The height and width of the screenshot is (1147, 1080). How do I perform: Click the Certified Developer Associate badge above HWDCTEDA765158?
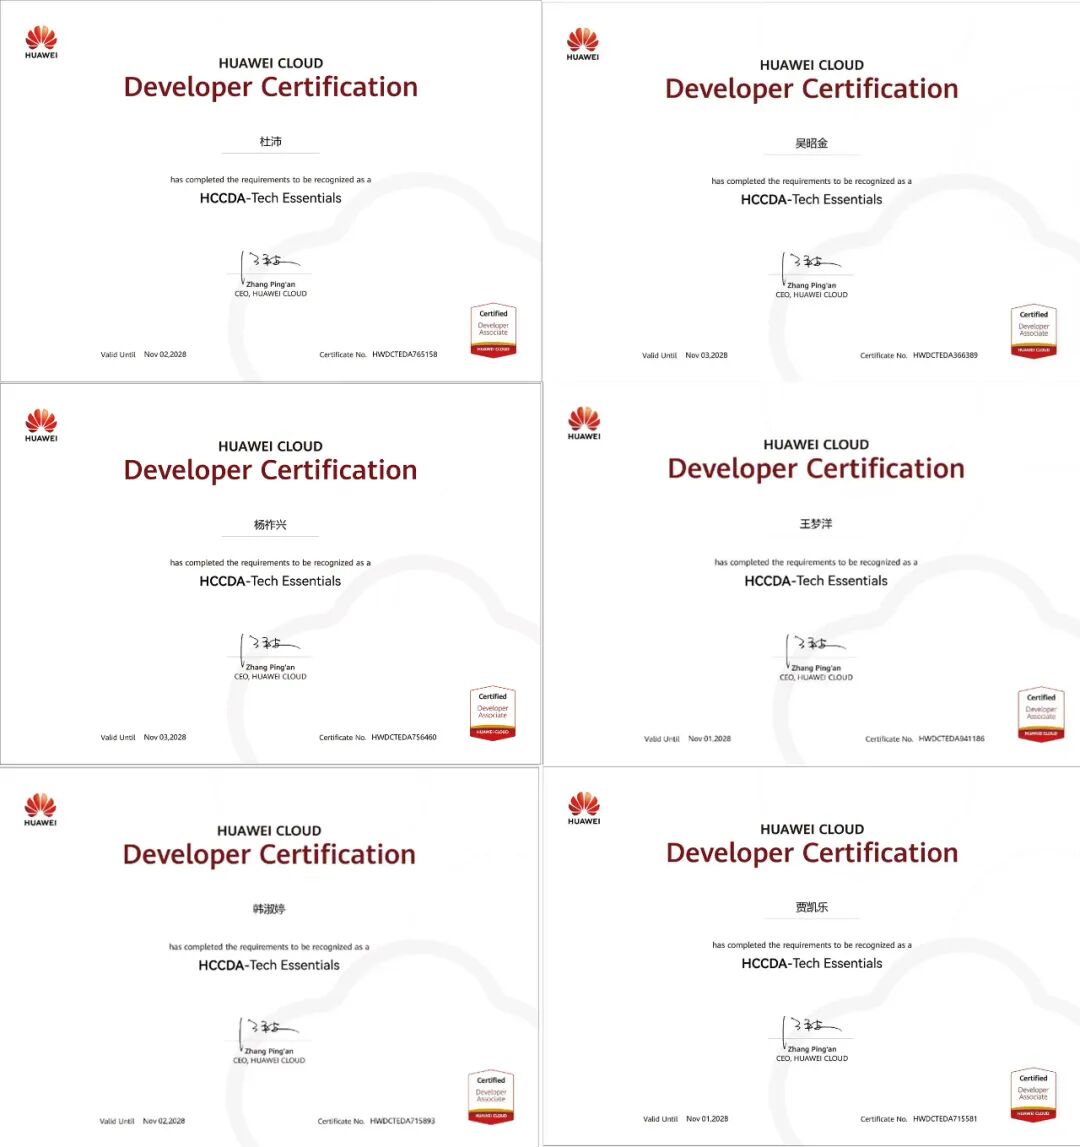(493, 331)
